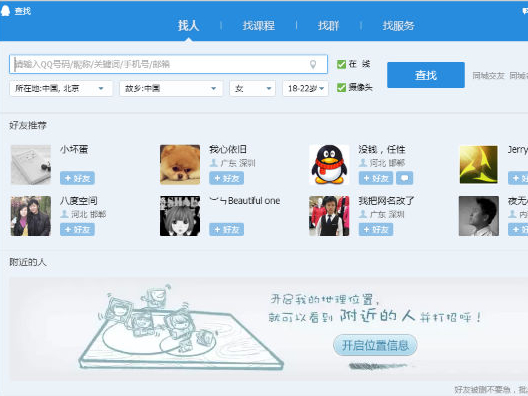The image size is (528, 396).
Task: Switch to the 找课程 tab
Action: pyautogui.click(x=259, y=26)
